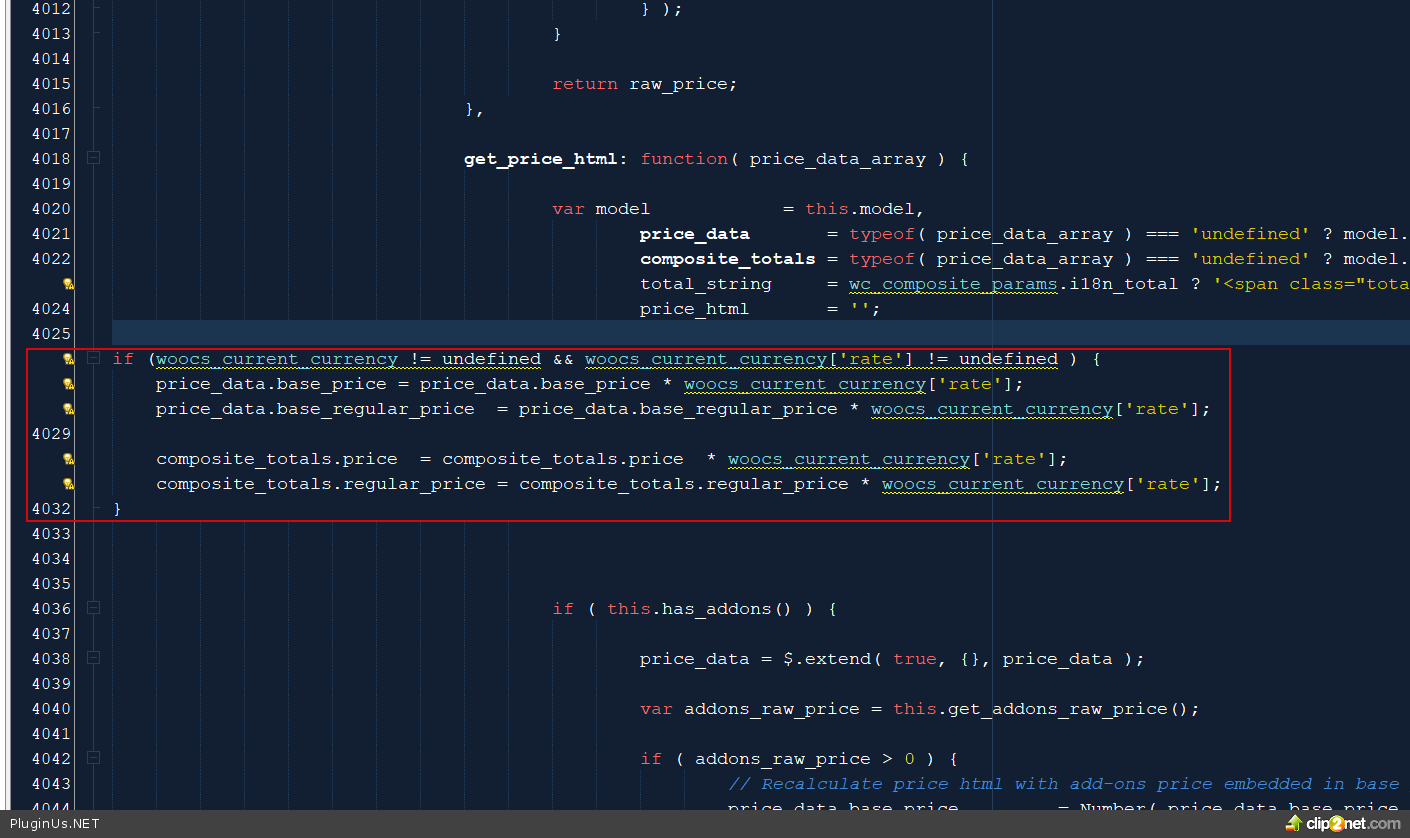Click the 'function' keyword on line 4018
The width and height of the screenshot is (1410, 838).
coord(684,159)
